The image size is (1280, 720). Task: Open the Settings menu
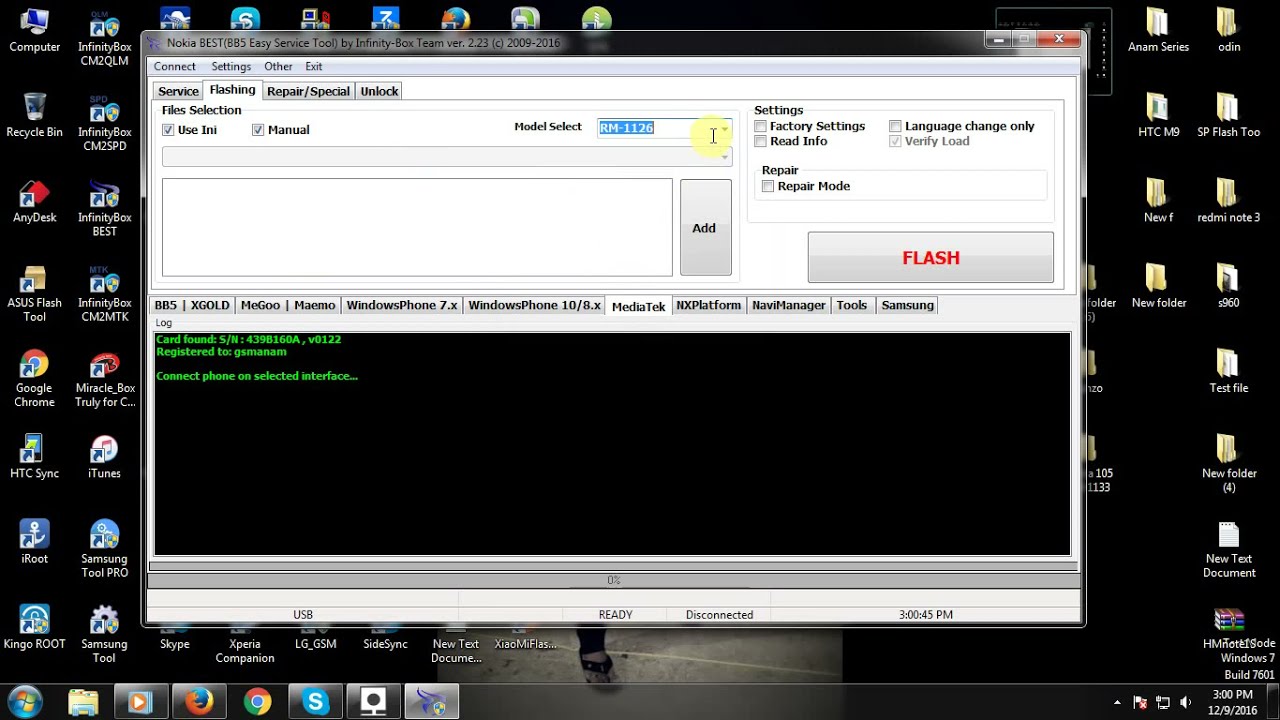click(231, 66)
